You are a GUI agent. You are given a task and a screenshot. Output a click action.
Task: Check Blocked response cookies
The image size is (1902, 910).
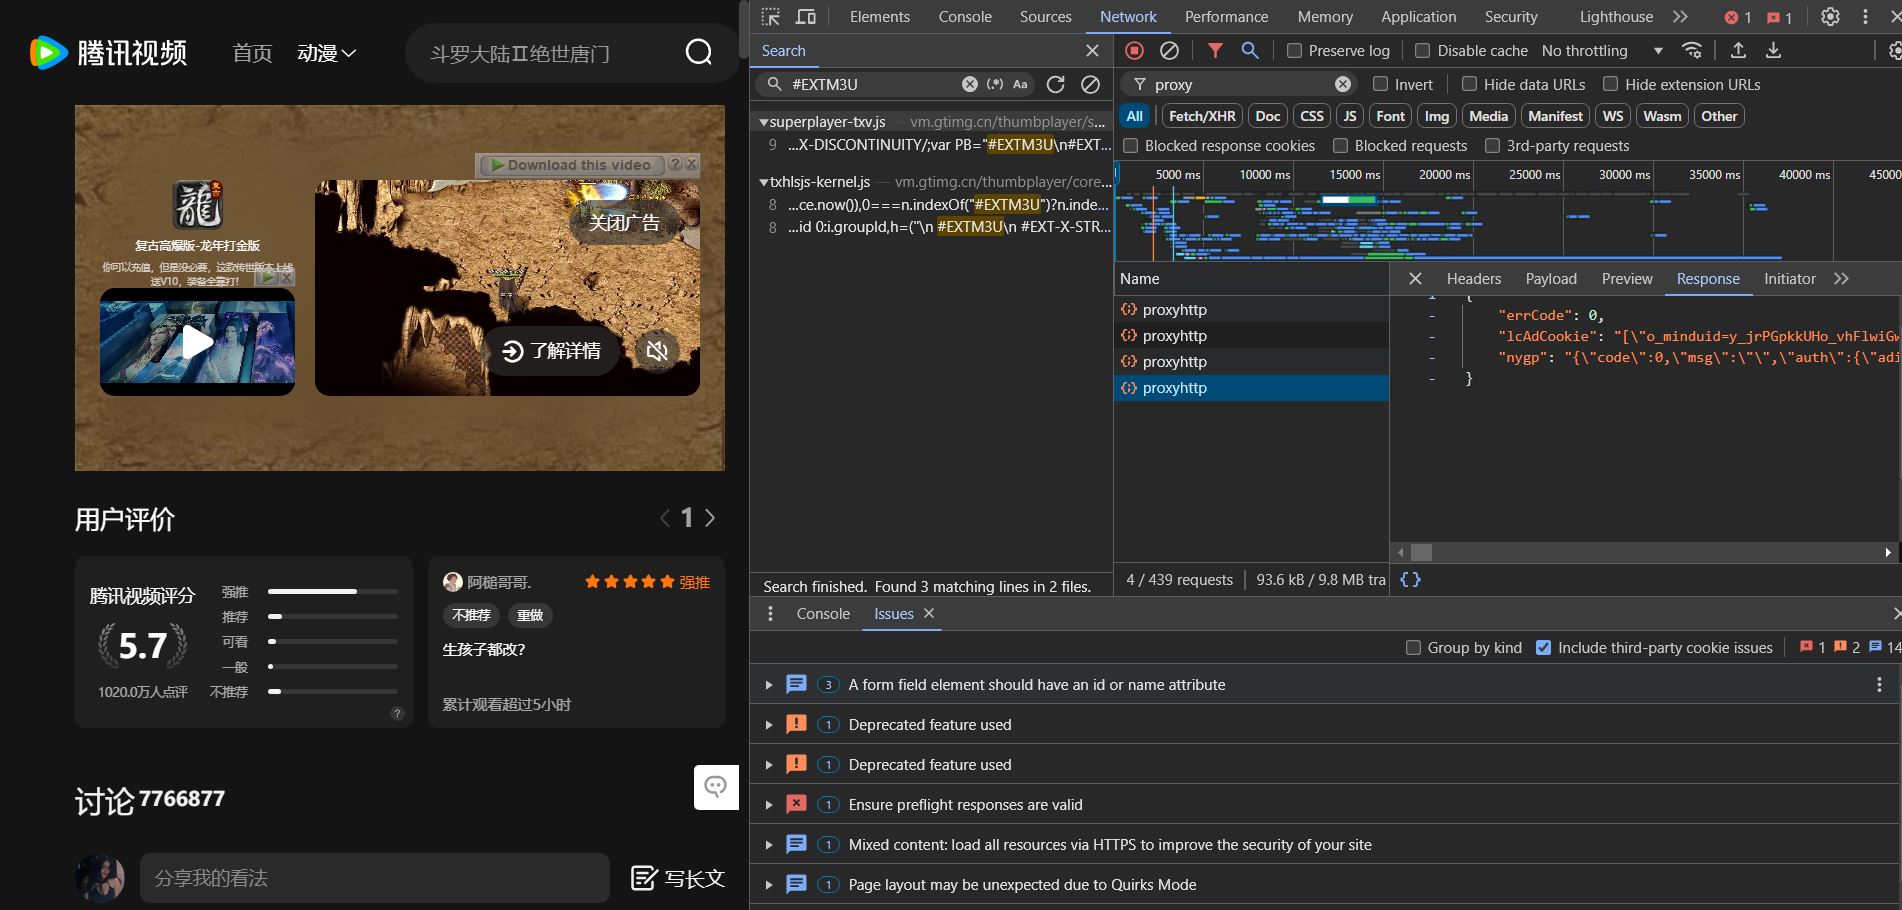pos(1130,145)
